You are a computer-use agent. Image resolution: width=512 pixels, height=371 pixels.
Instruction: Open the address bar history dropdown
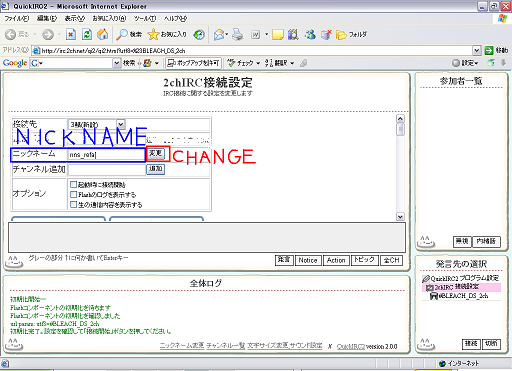point(477,50)
